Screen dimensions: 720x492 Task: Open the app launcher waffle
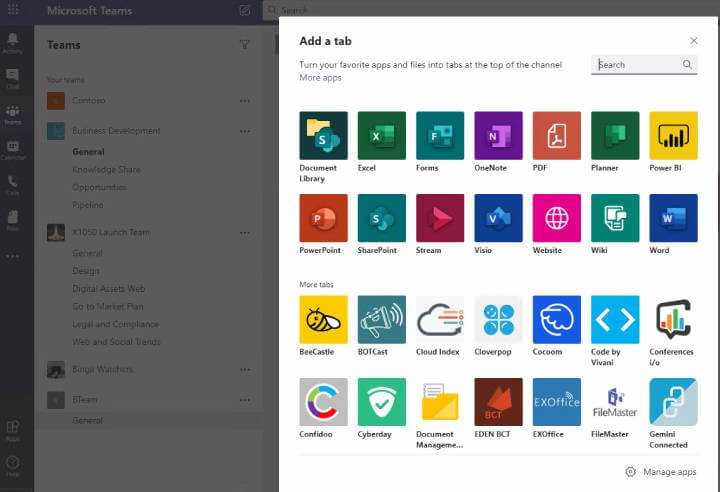[x=13, y=10]
